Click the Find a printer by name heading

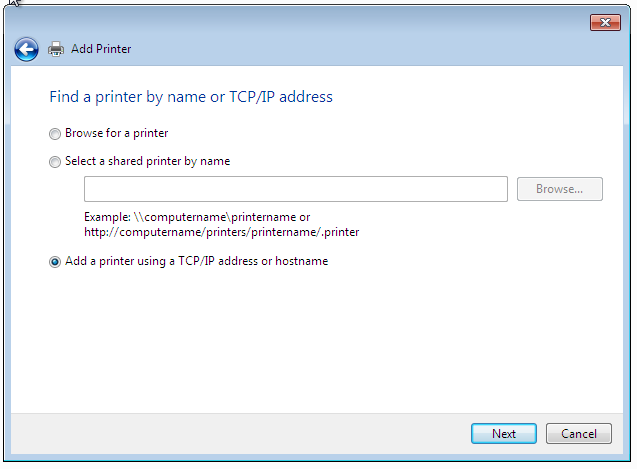pos(191,97)
